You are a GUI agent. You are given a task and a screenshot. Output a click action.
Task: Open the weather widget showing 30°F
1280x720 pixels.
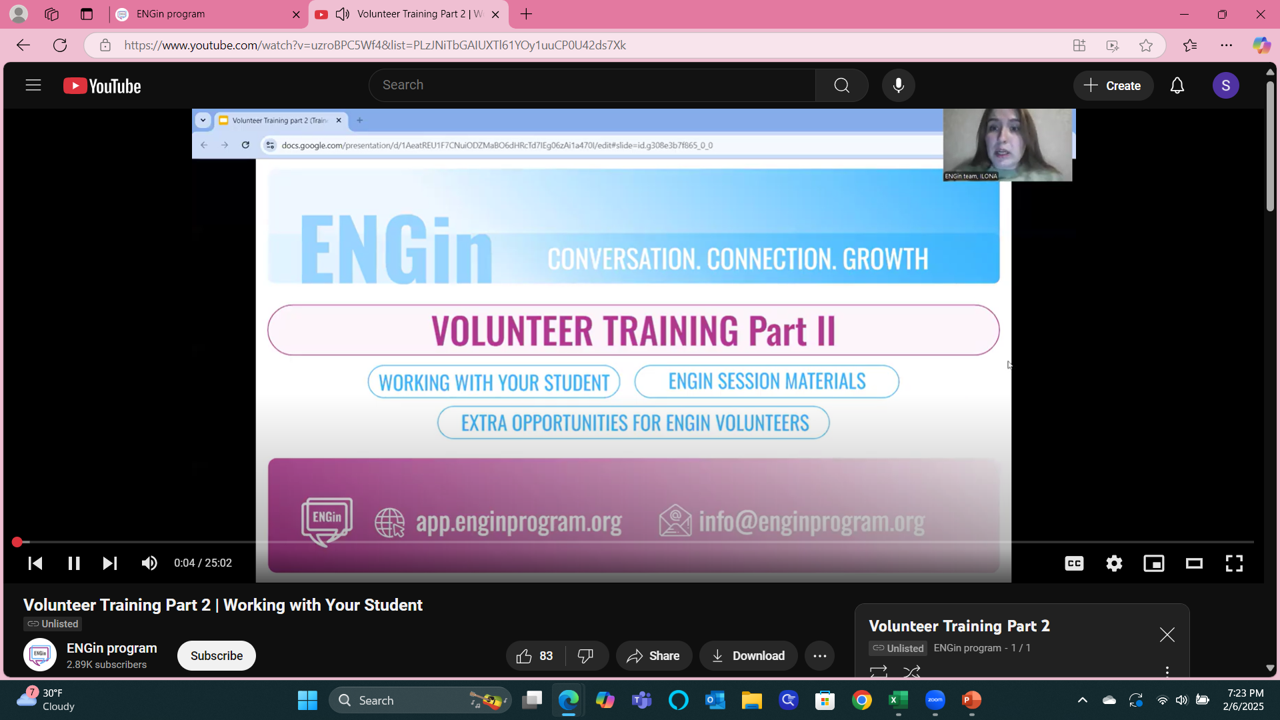[48, 699]
